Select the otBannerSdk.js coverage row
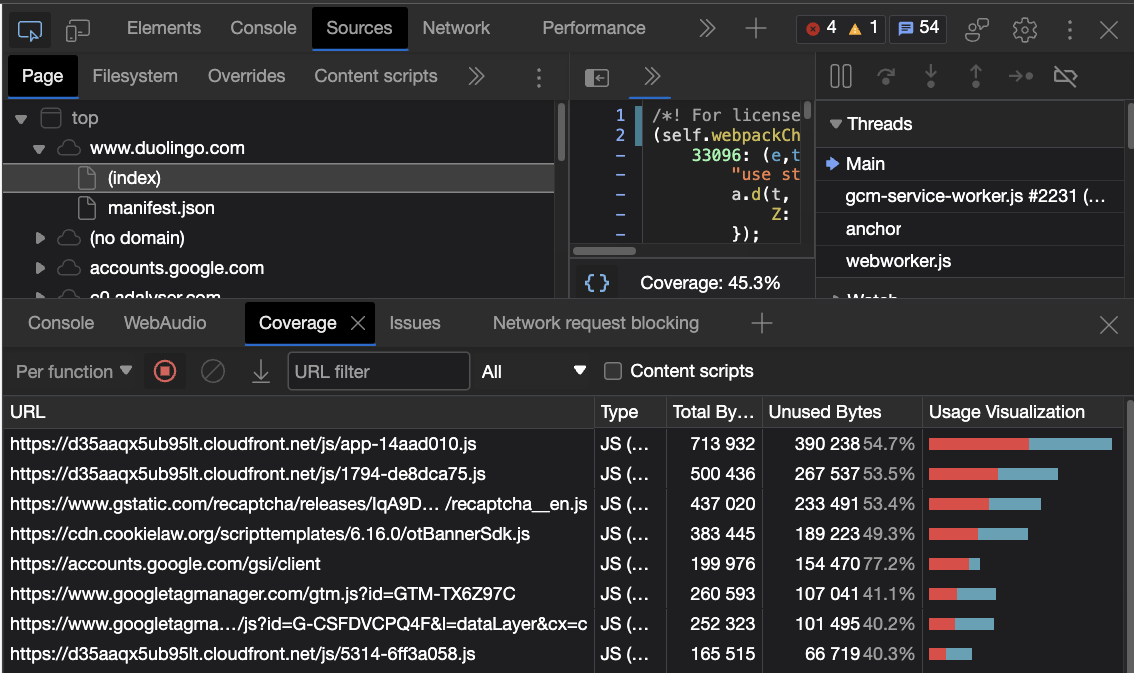 pos(563,534)
